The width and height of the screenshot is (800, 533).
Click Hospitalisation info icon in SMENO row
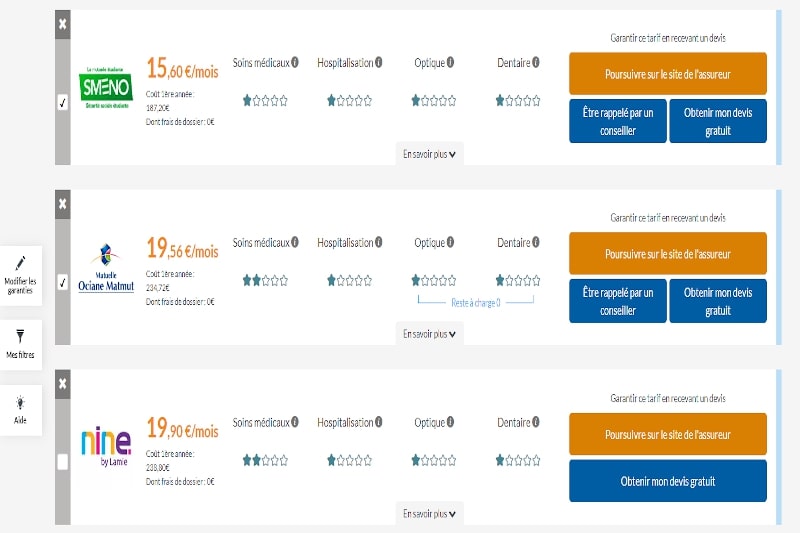coord(380,63)
